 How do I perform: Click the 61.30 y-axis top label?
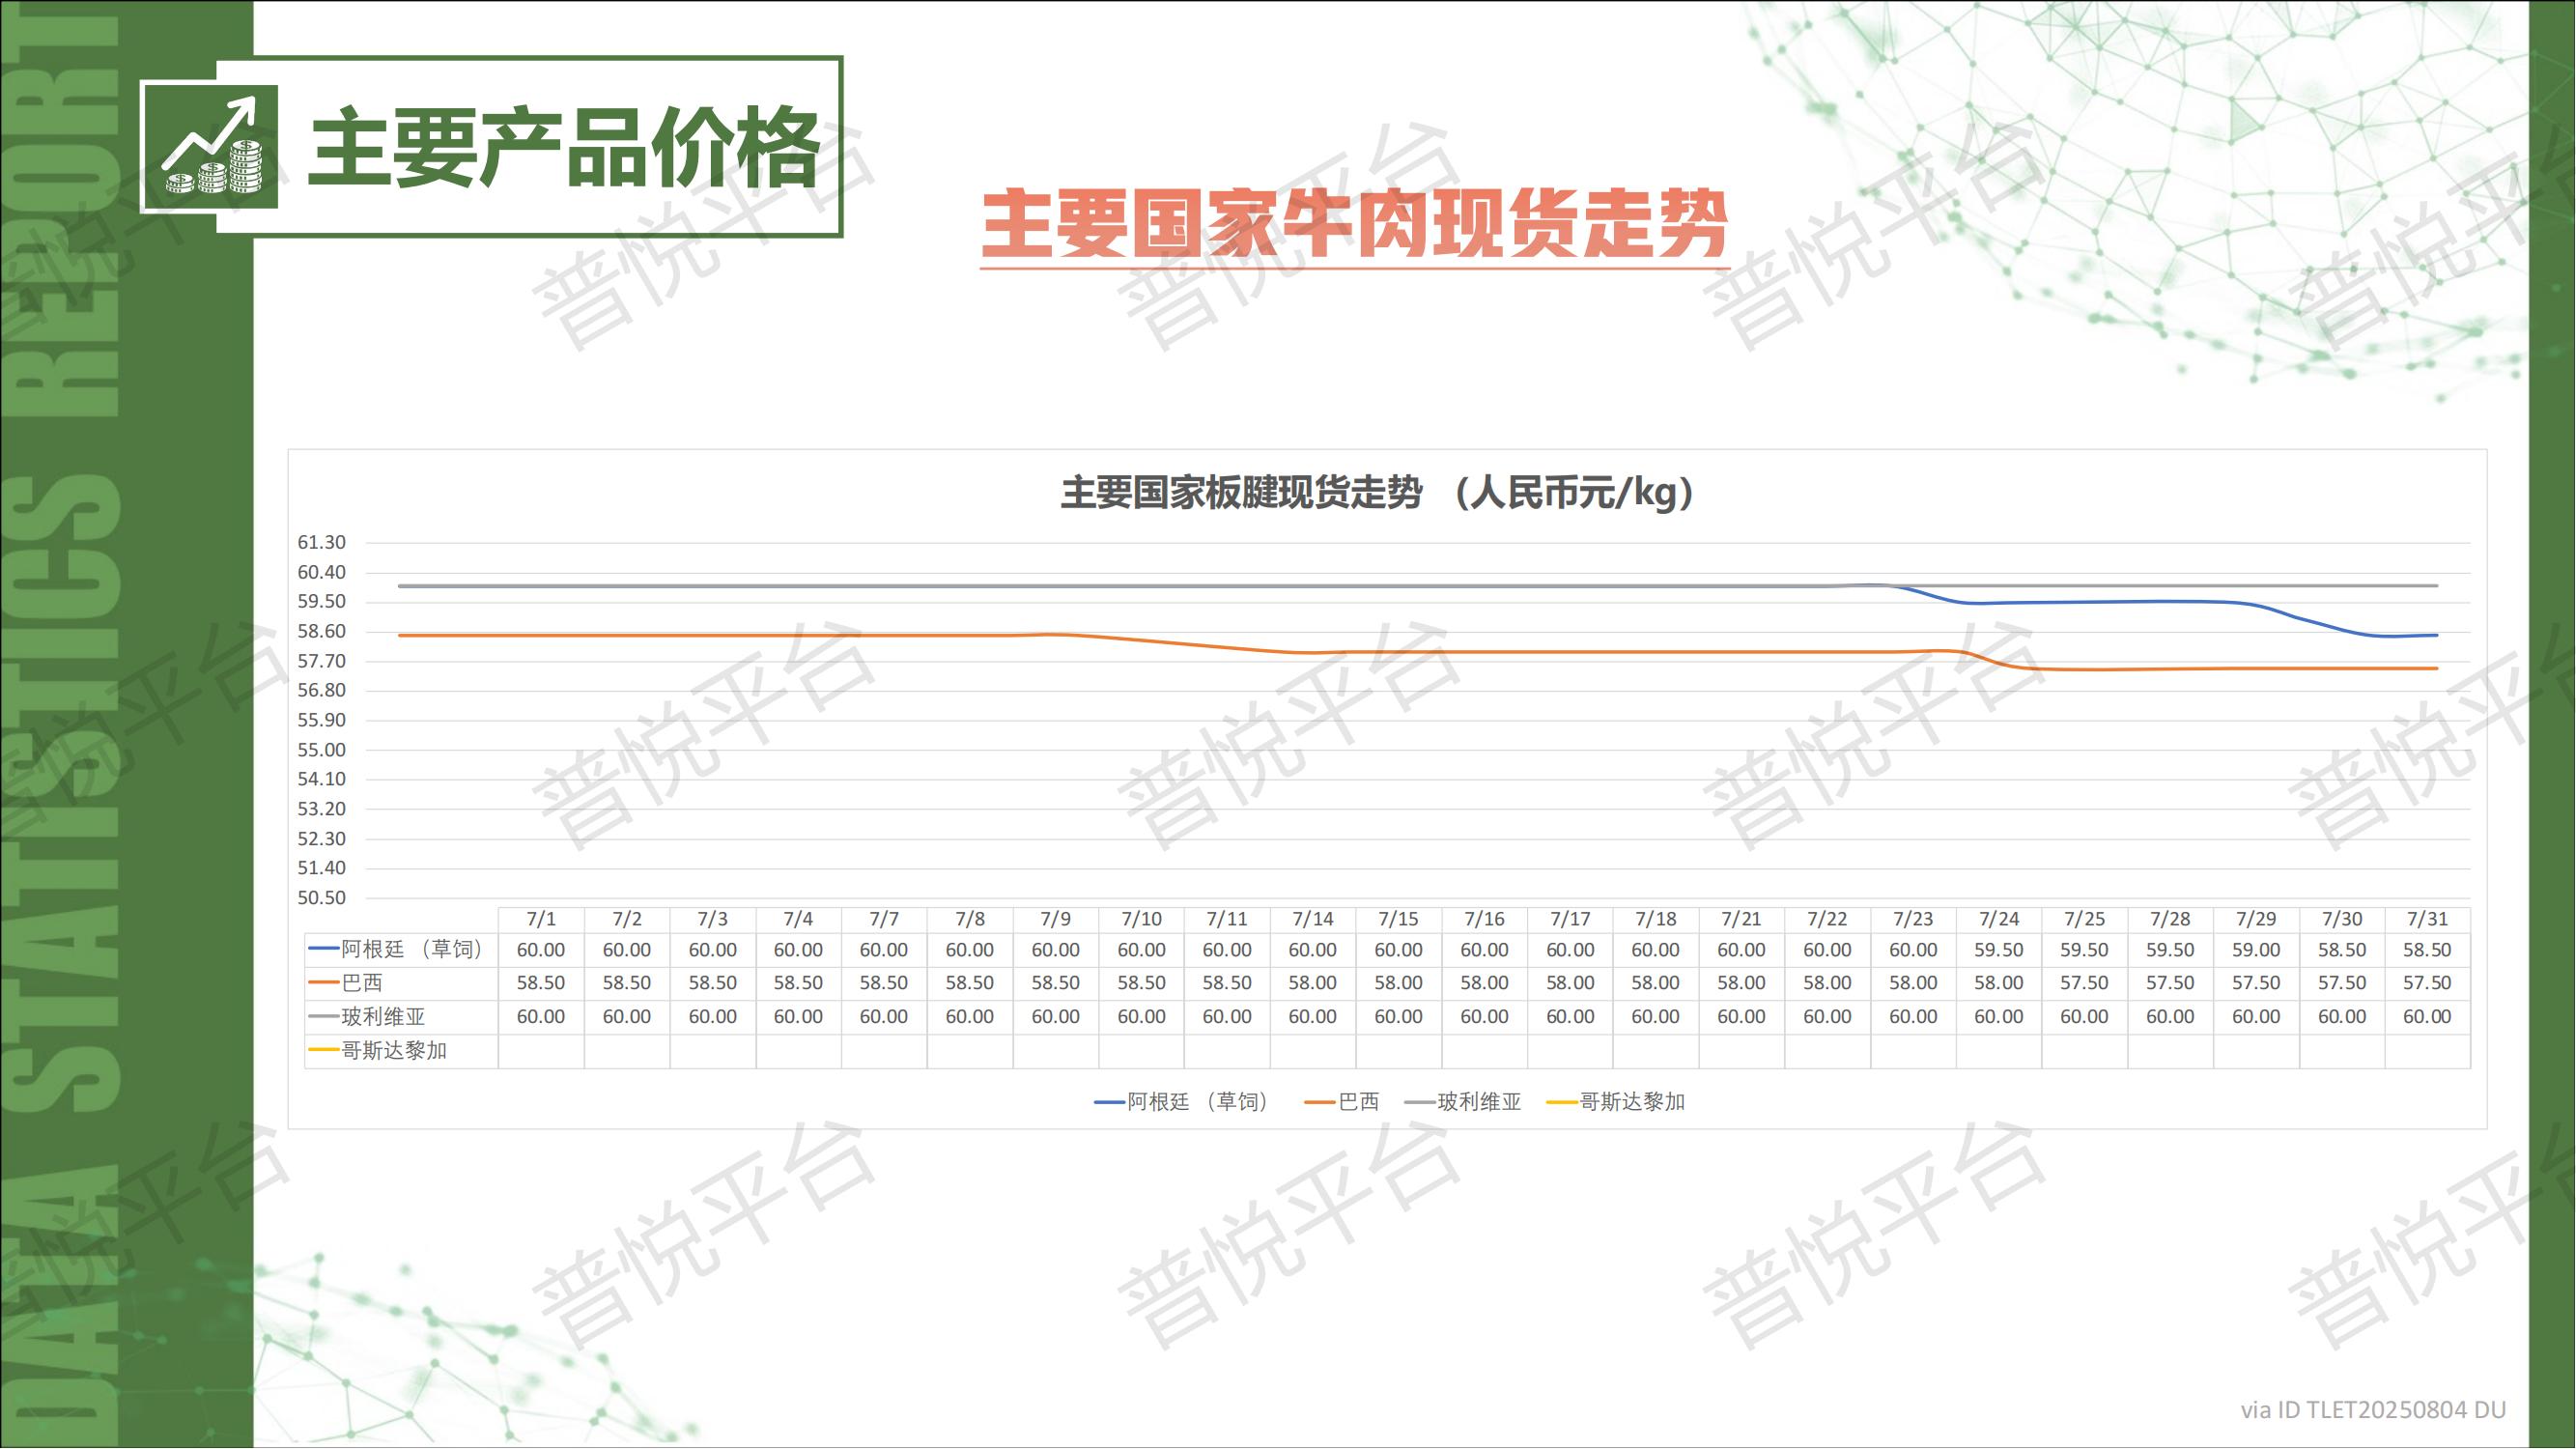[x=321, y=543]
